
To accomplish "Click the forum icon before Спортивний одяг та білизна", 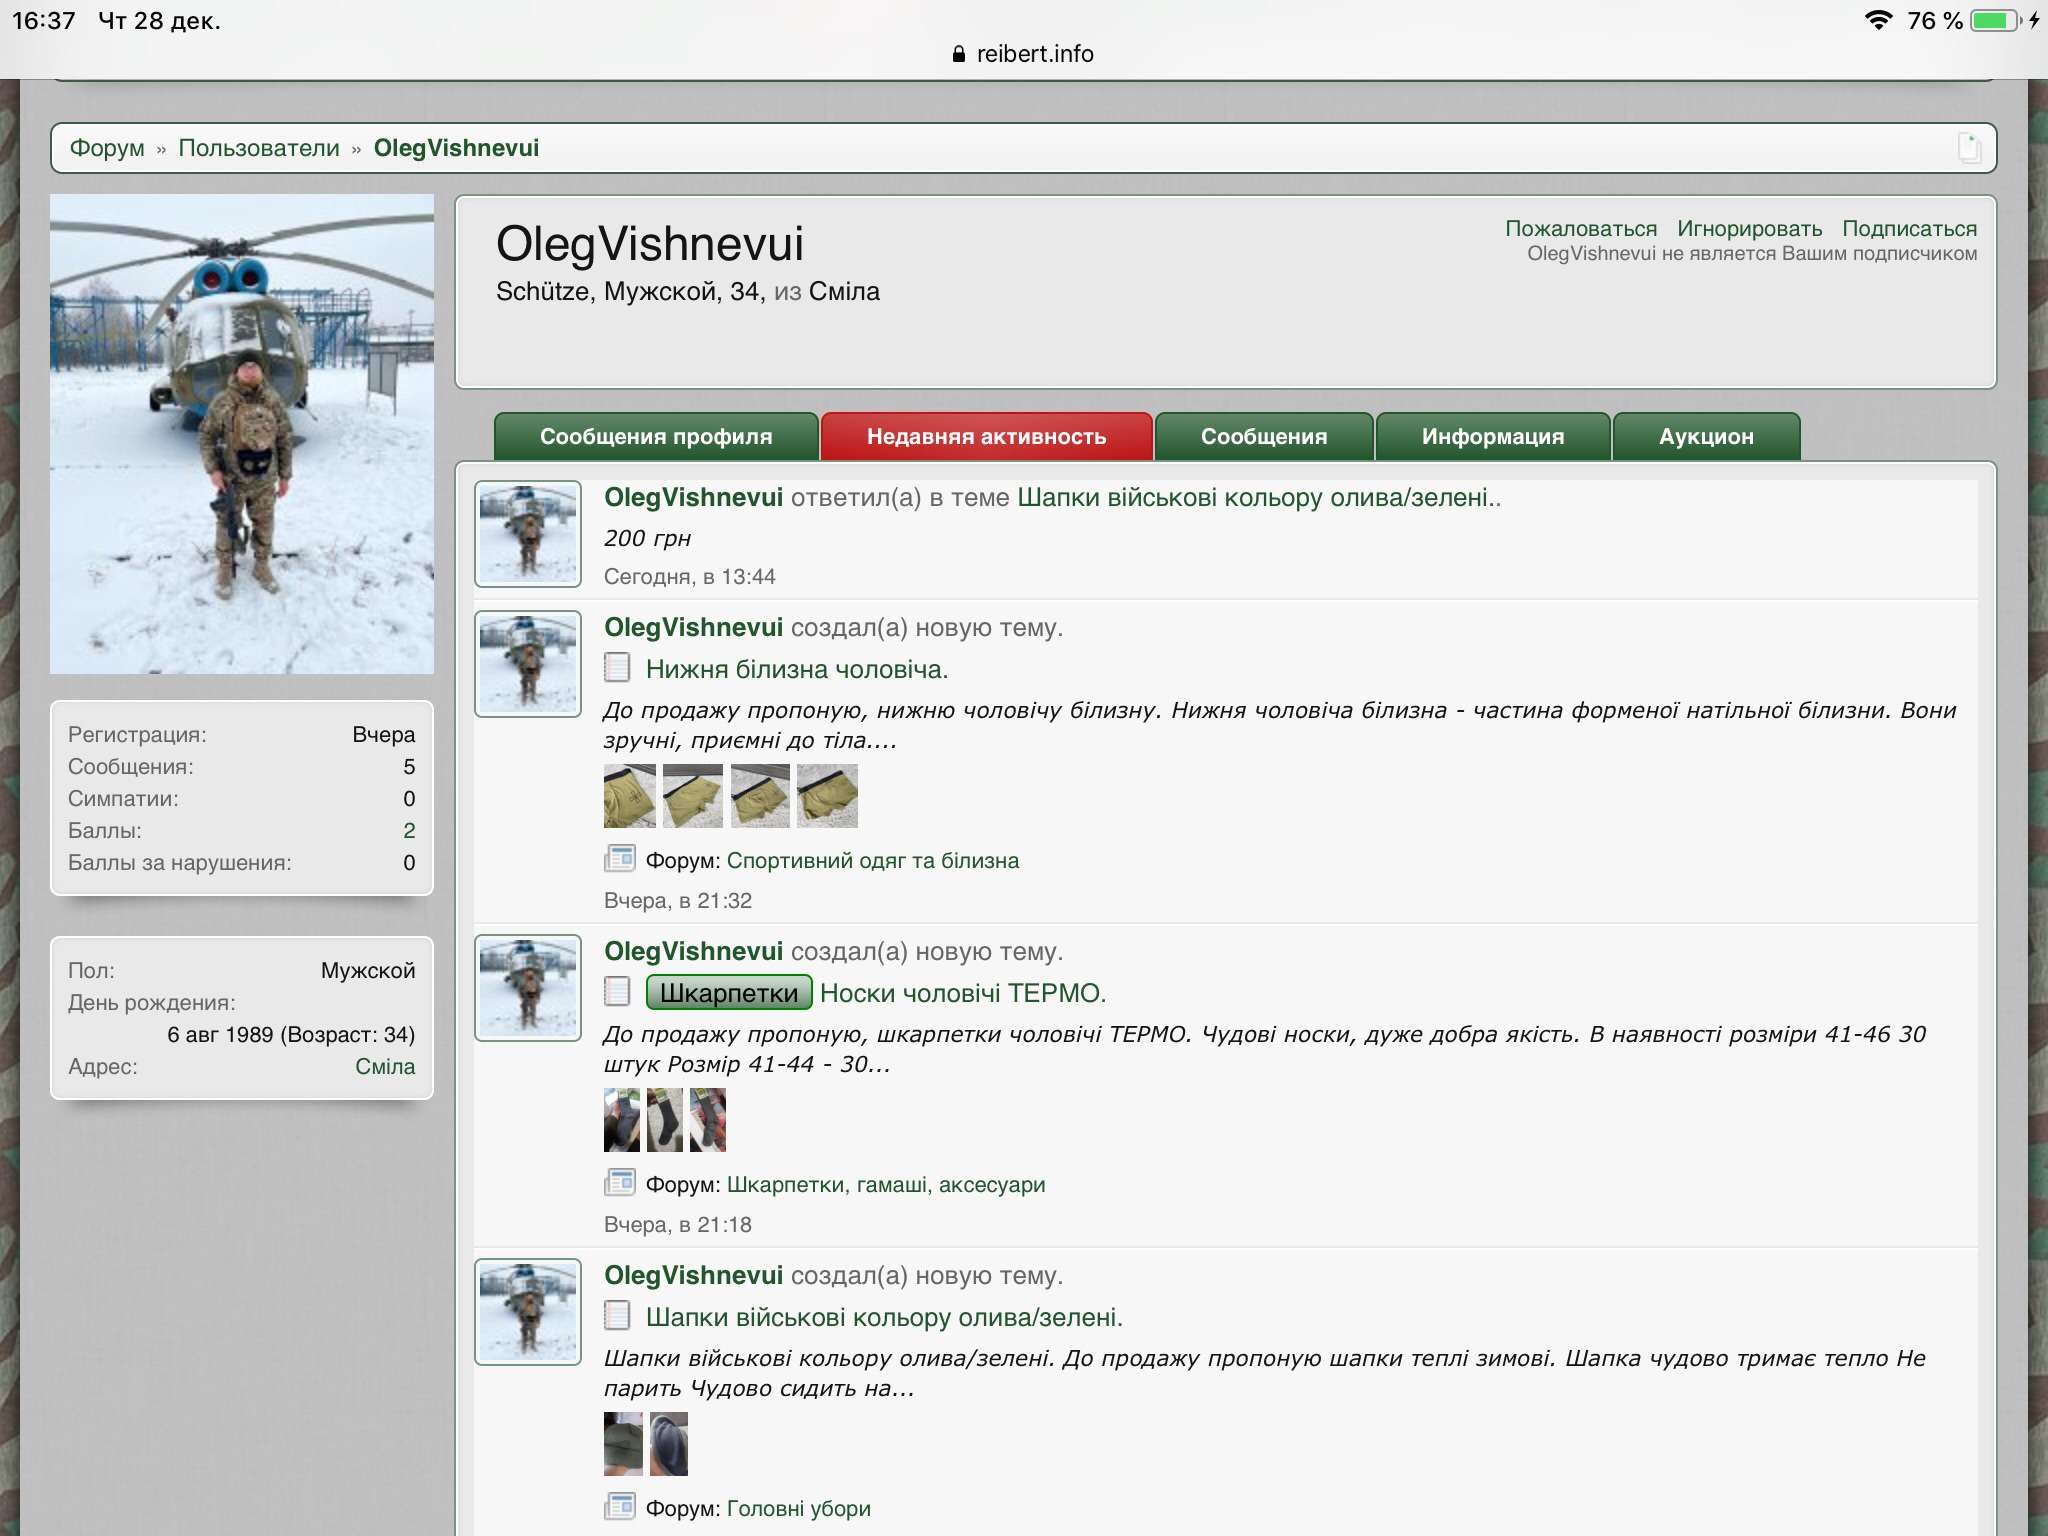I will click(620, 859).
